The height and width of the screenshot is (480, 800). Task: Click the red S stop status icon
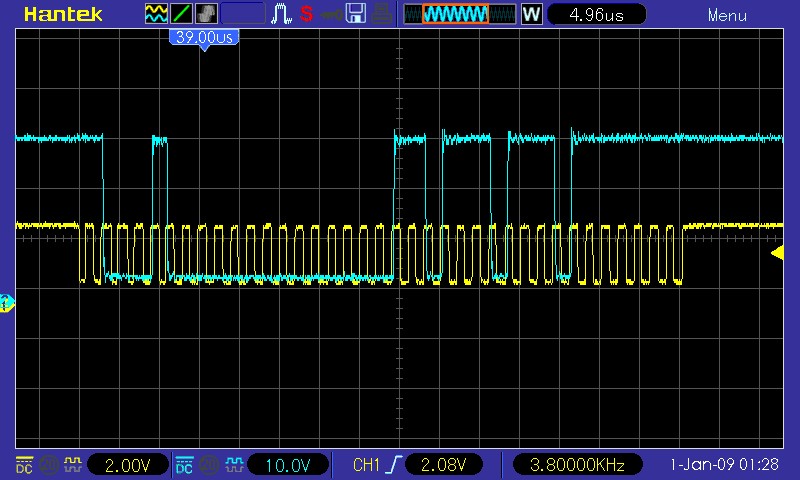[306, 14]
